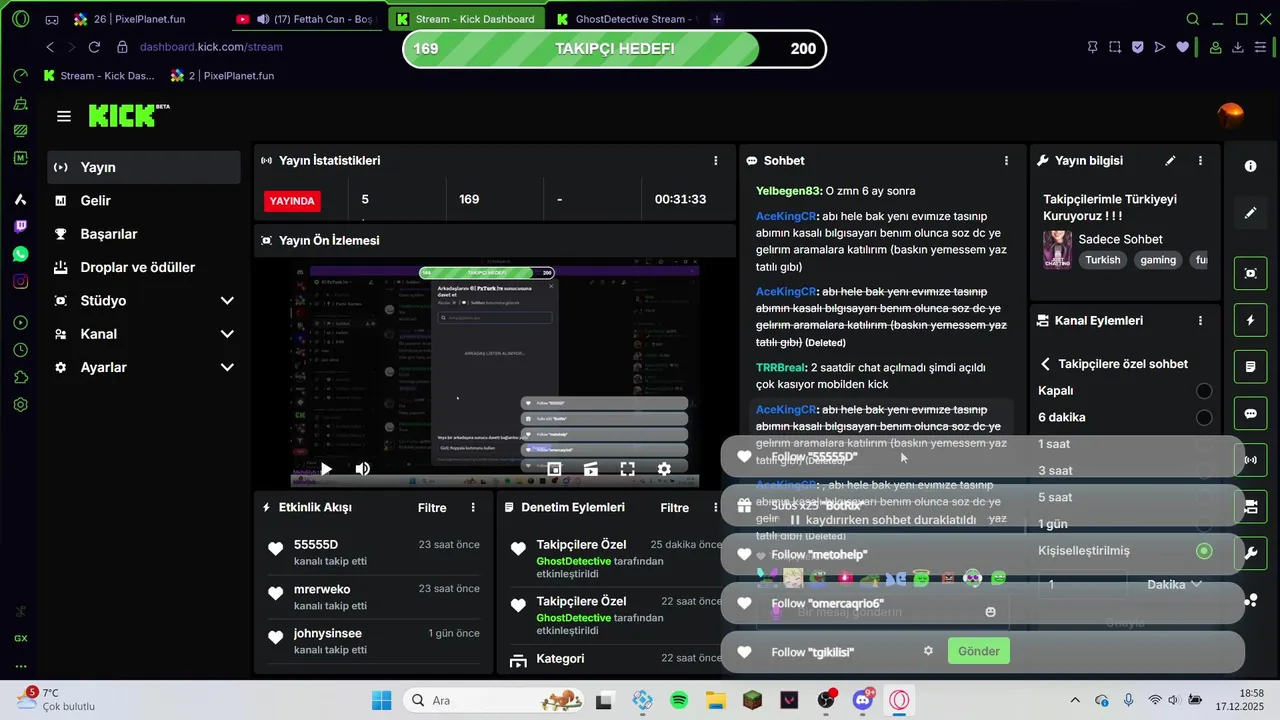Open the Dakika unit dropdown
Viewport: 1280px width, 720px height.
pos(1174,584)
